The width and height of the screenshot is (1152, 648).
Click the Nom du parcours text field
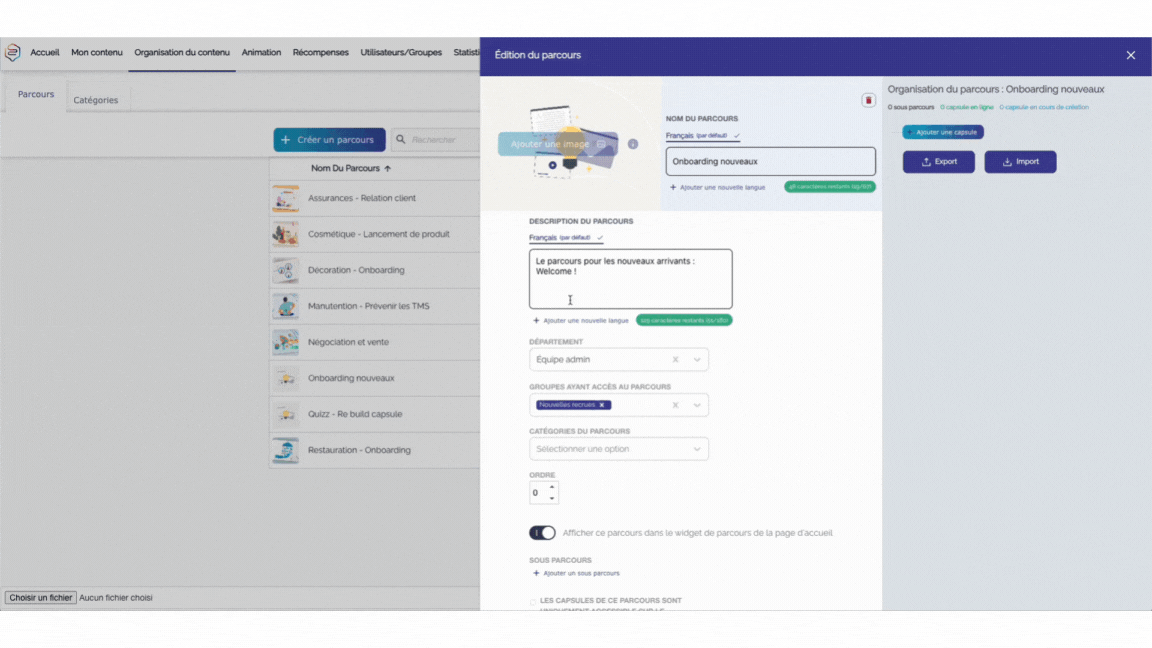(770, 161)
